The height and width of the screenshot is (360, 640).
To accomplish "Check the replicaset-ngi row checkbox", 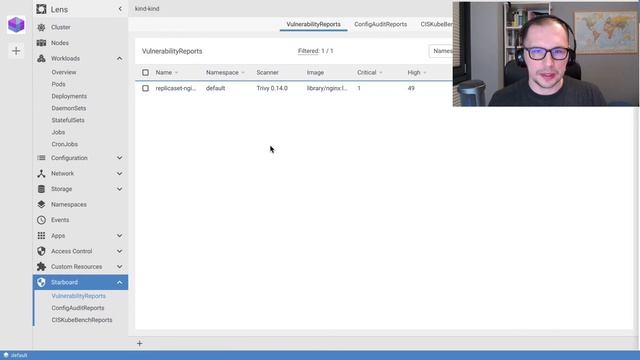I will click(145, 88).
